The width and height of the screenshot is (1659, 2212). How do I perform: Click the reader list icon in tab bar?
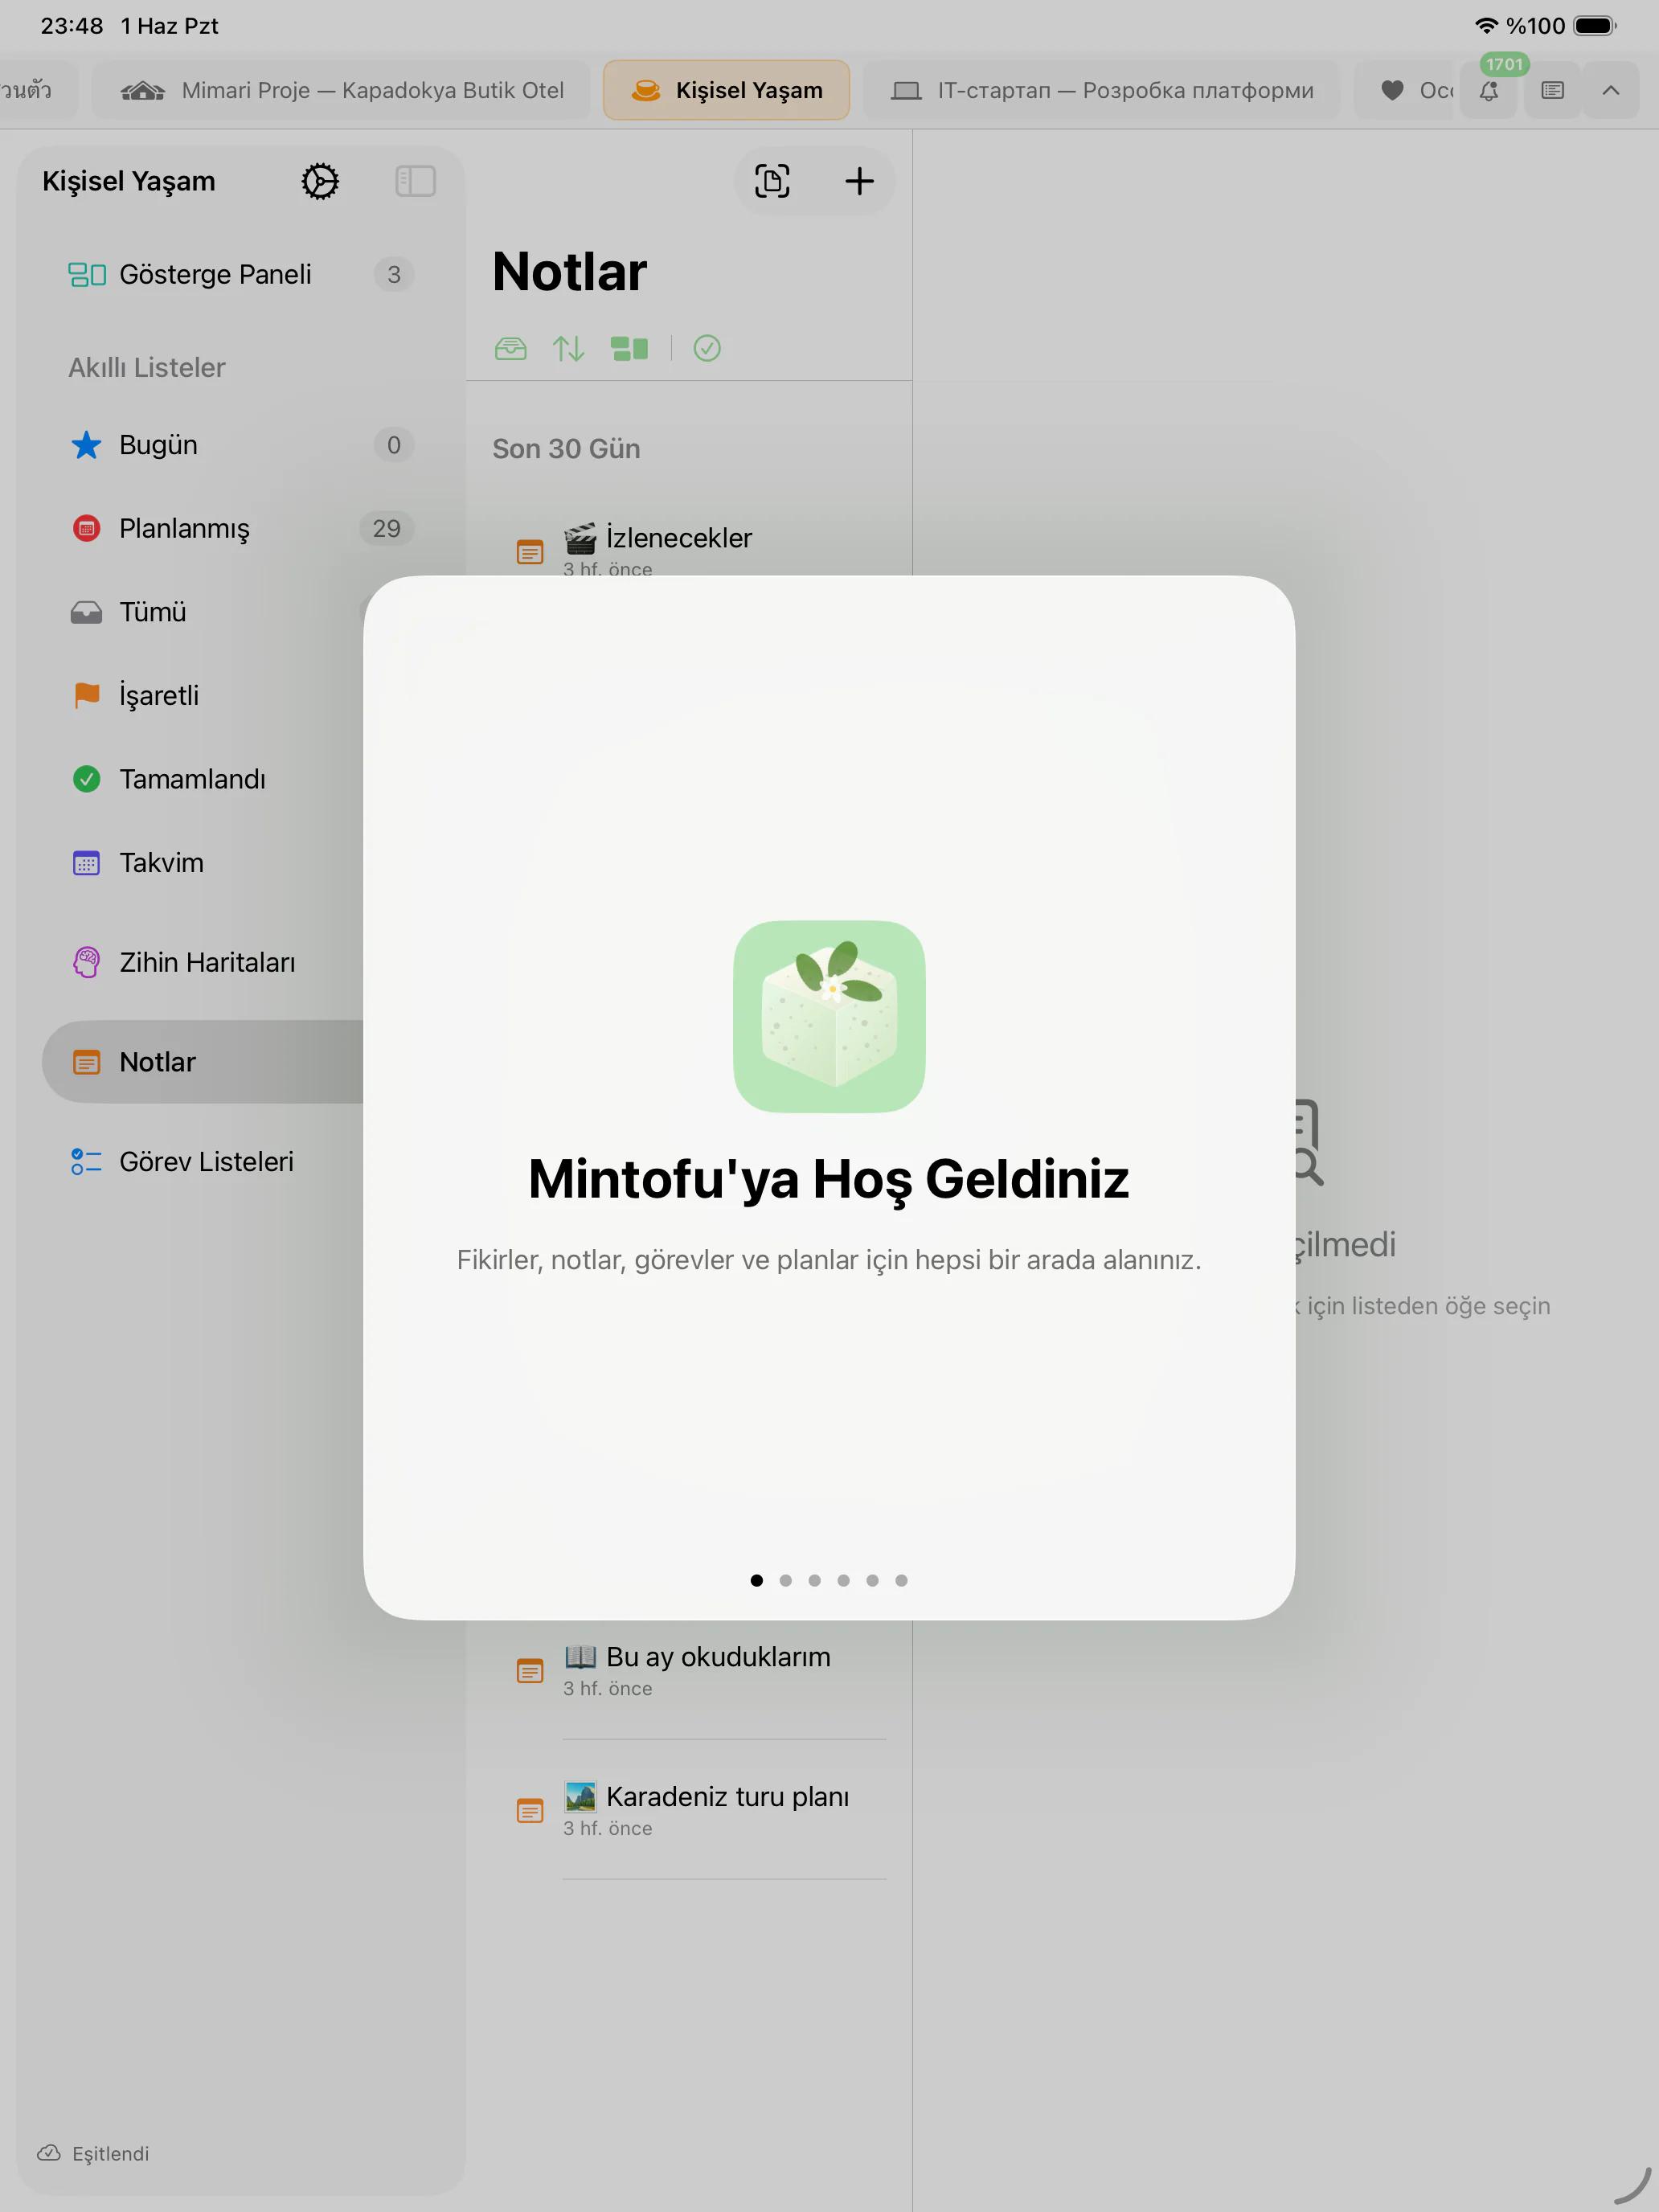(x=1552, y=90)
